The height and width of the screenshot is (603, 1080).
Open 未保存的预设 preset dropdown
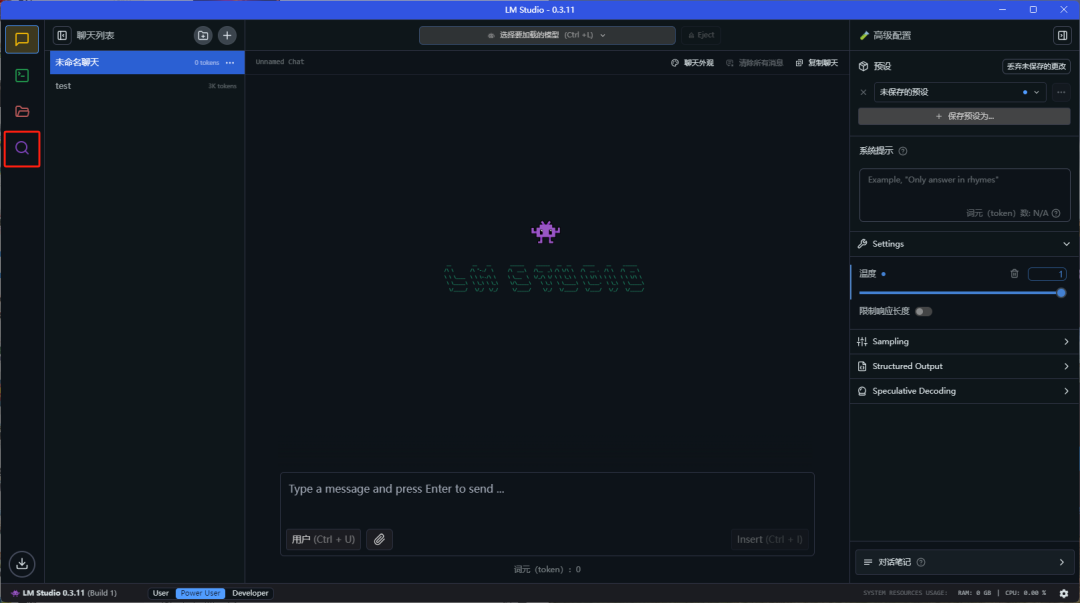click(x=959, y=92)
